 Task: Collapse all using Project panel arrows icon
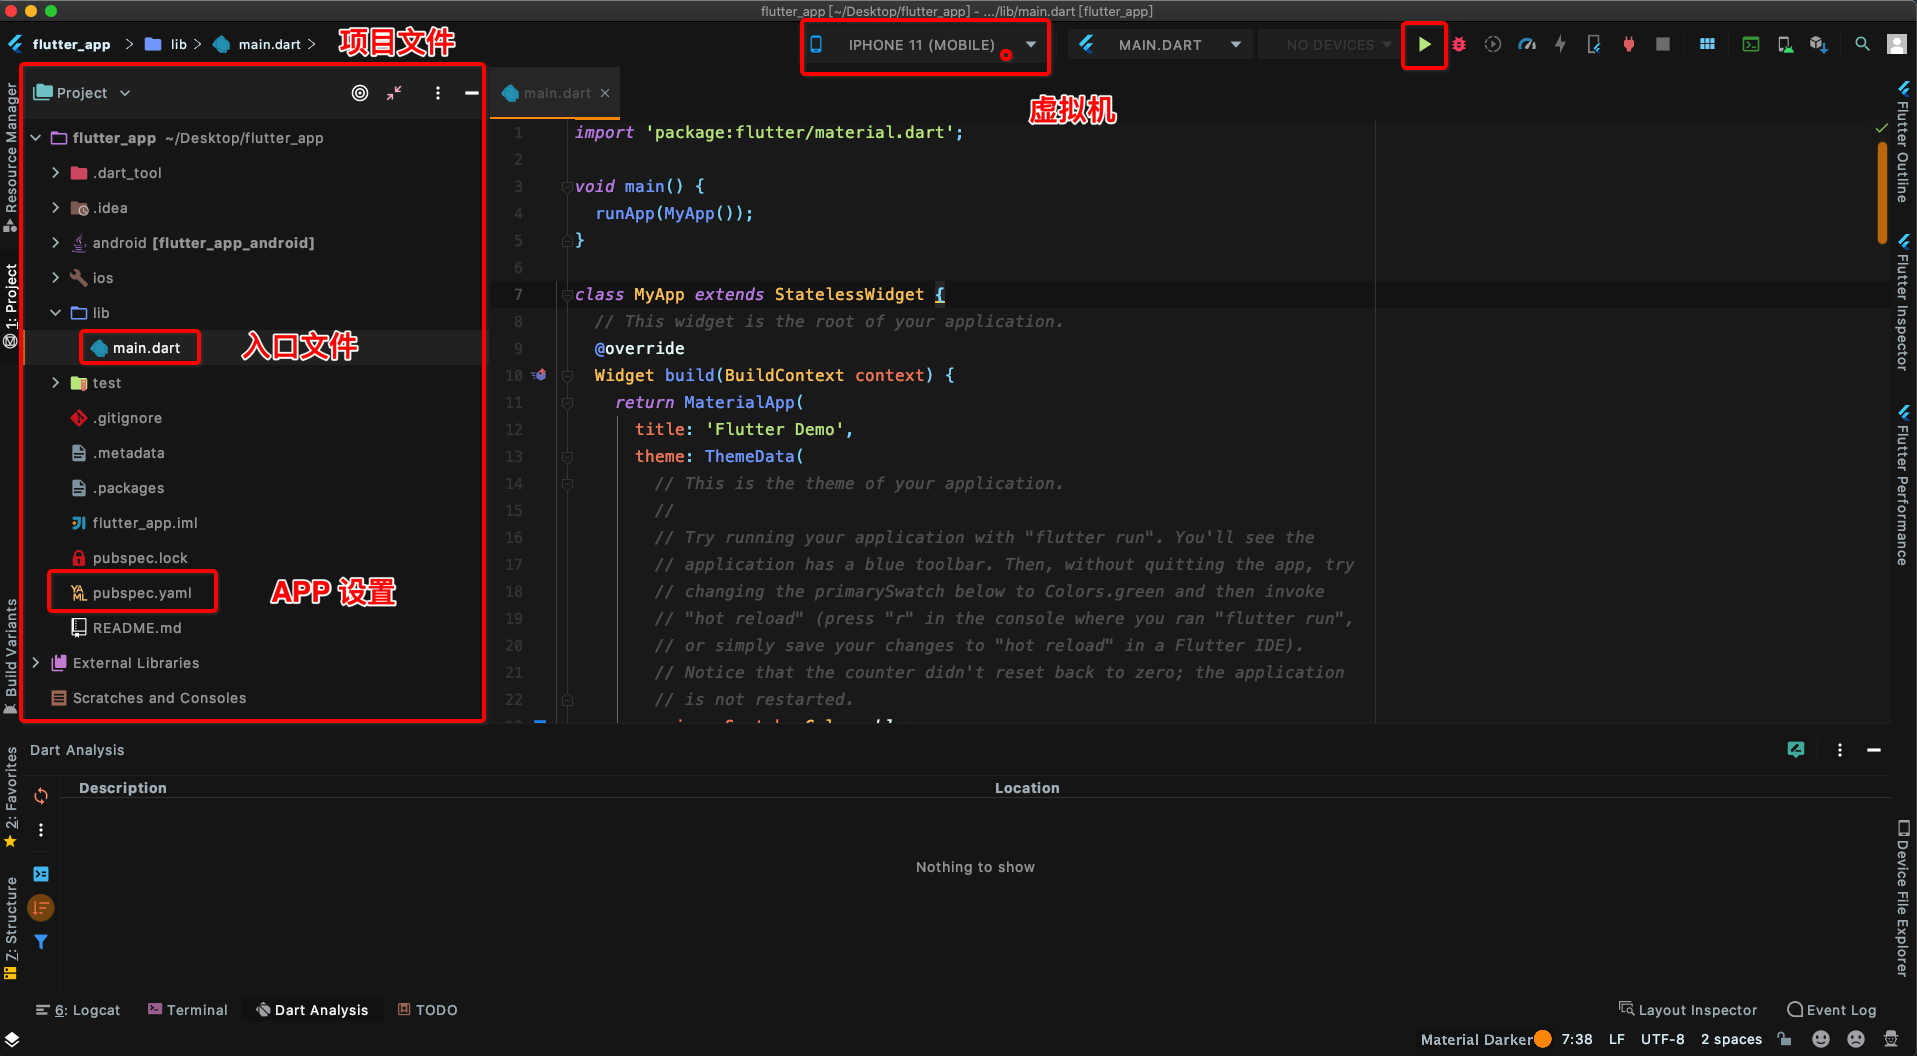(395, 93)
